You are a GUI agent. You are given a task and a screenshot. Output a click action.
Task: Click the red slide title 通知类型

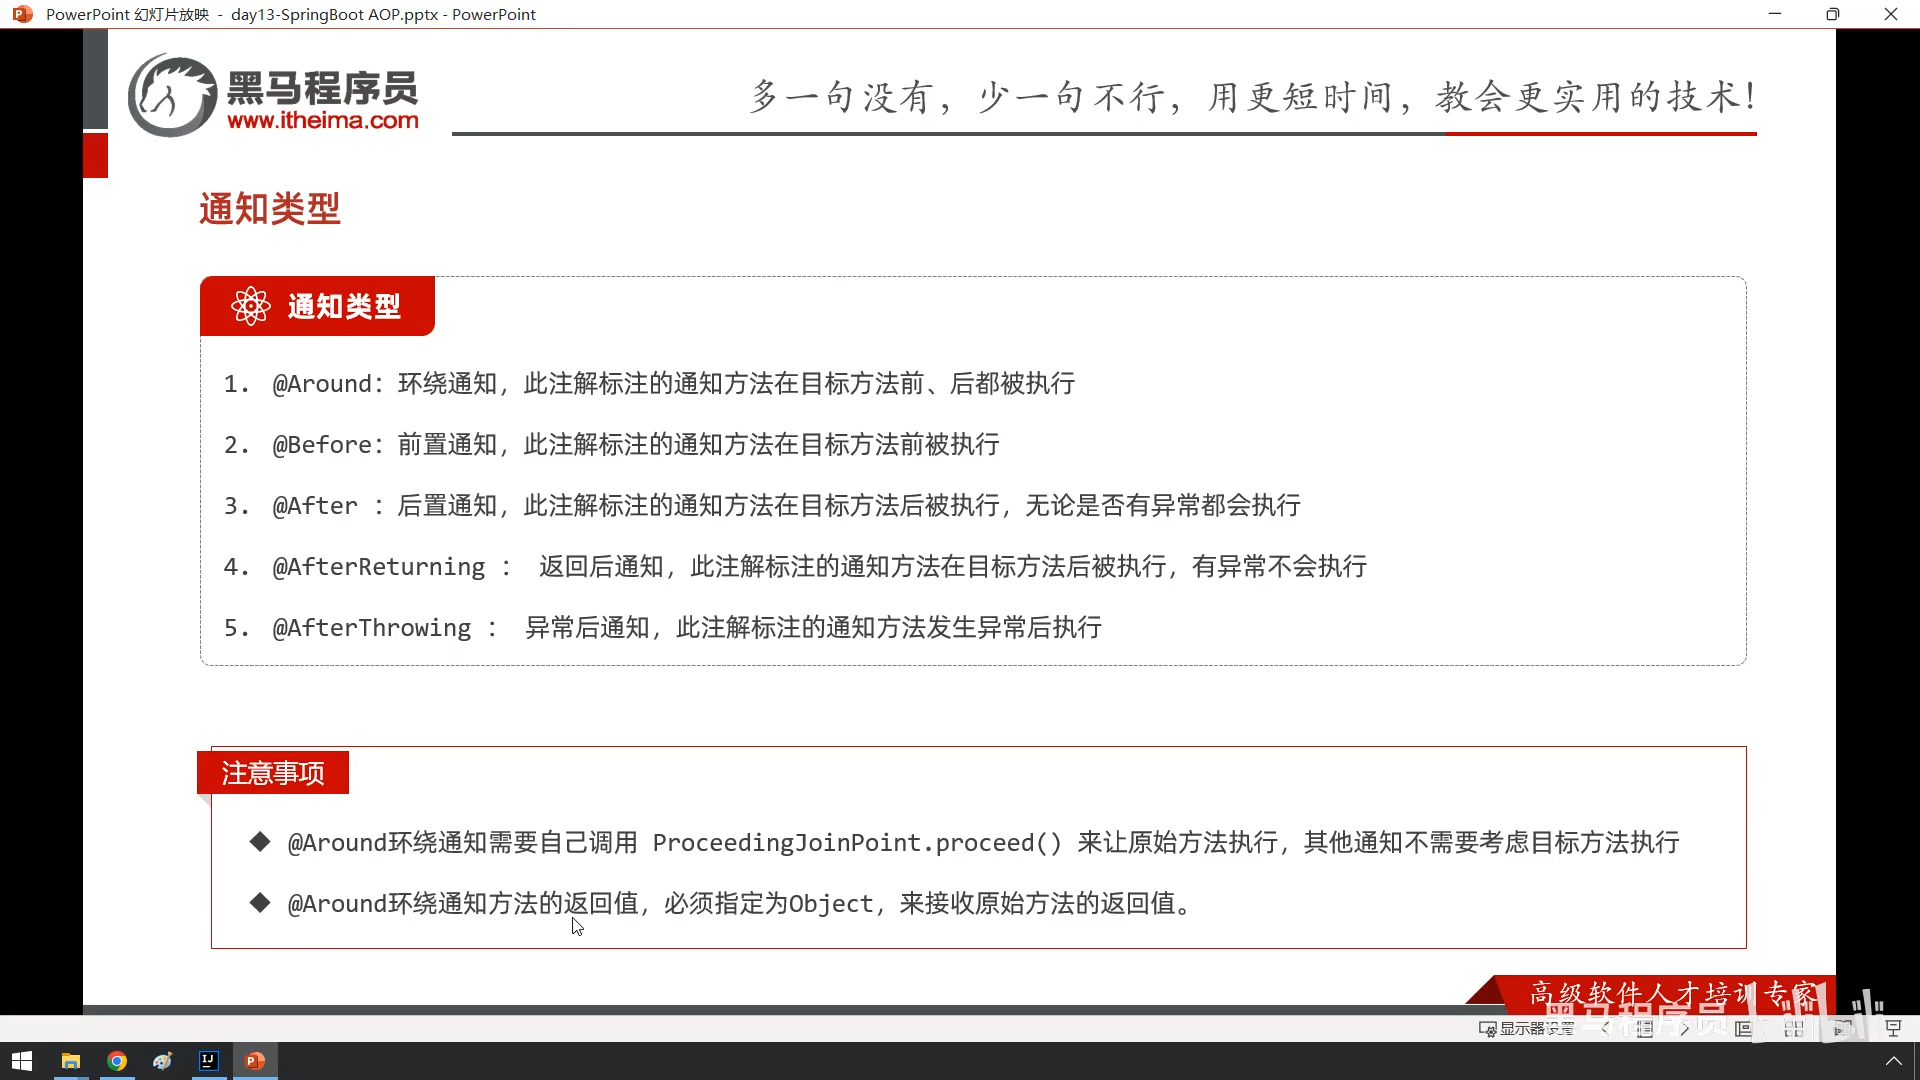coord(270,209)
